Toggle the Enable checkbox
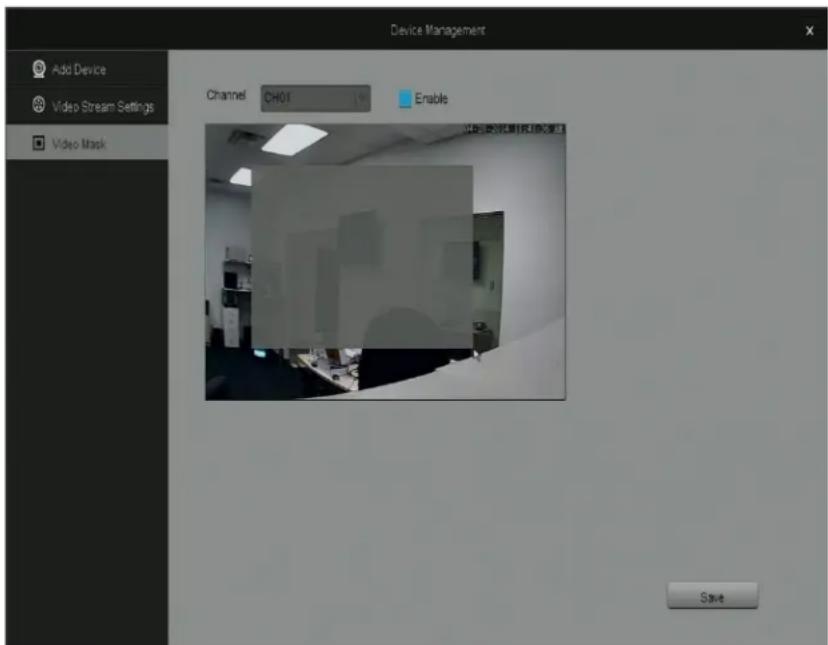Image resolution: width=828 pixels, height=645 pixels. (x=405, y=99)
